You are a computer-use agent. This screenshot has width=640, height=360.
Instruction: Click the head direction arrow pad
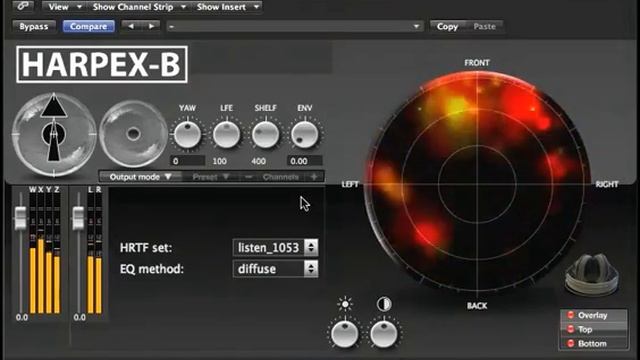(x=54, y=134)
